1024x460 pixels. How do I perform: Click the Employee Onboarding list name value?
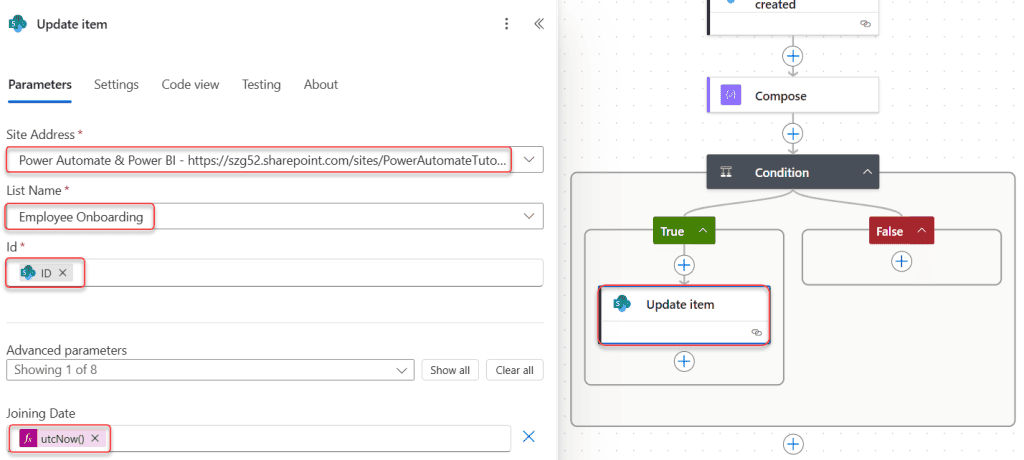pos(81,217)
